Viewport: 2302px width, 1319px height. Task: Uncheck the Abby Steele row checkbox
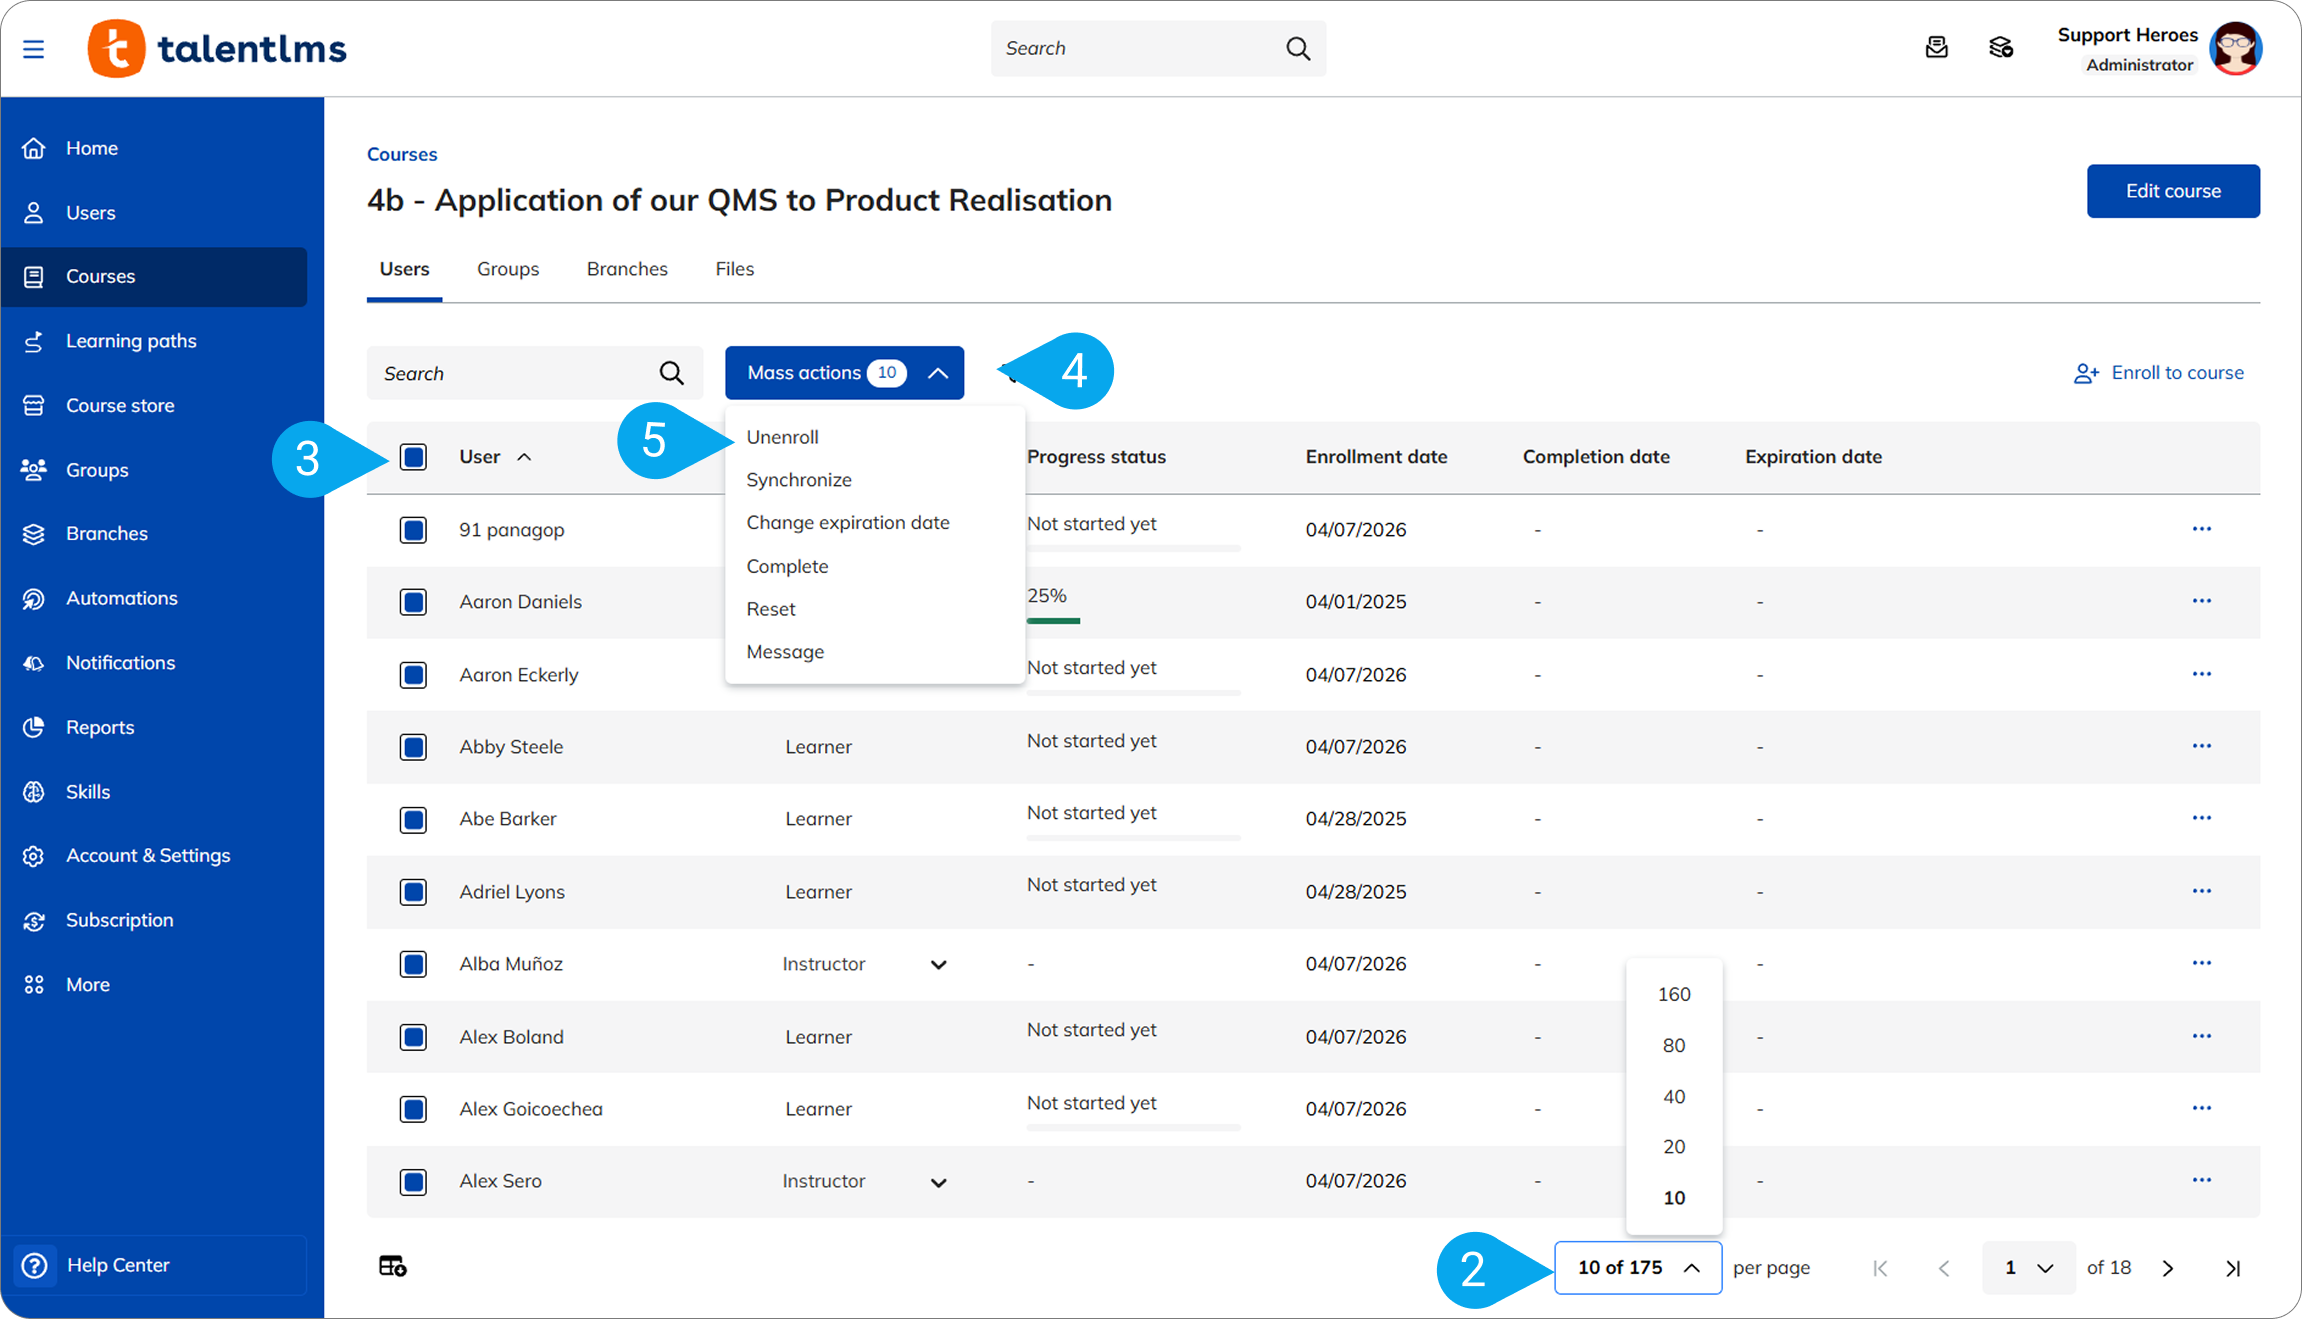[413, 747]
